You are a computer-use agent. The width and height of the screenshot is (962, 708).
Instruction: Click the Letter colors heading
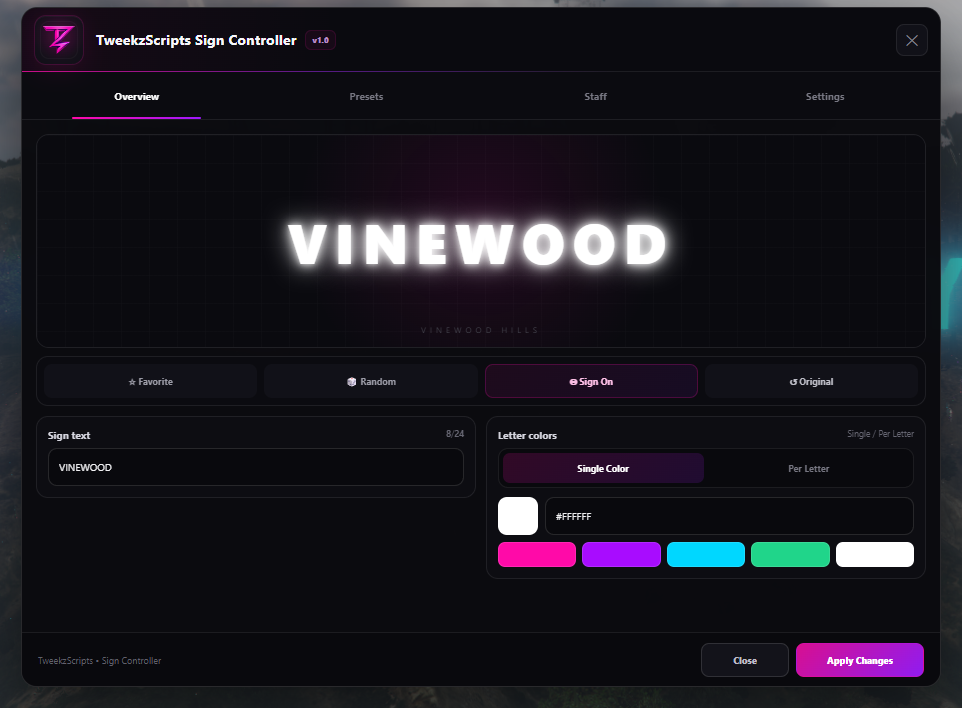click(x=527, y=436)
